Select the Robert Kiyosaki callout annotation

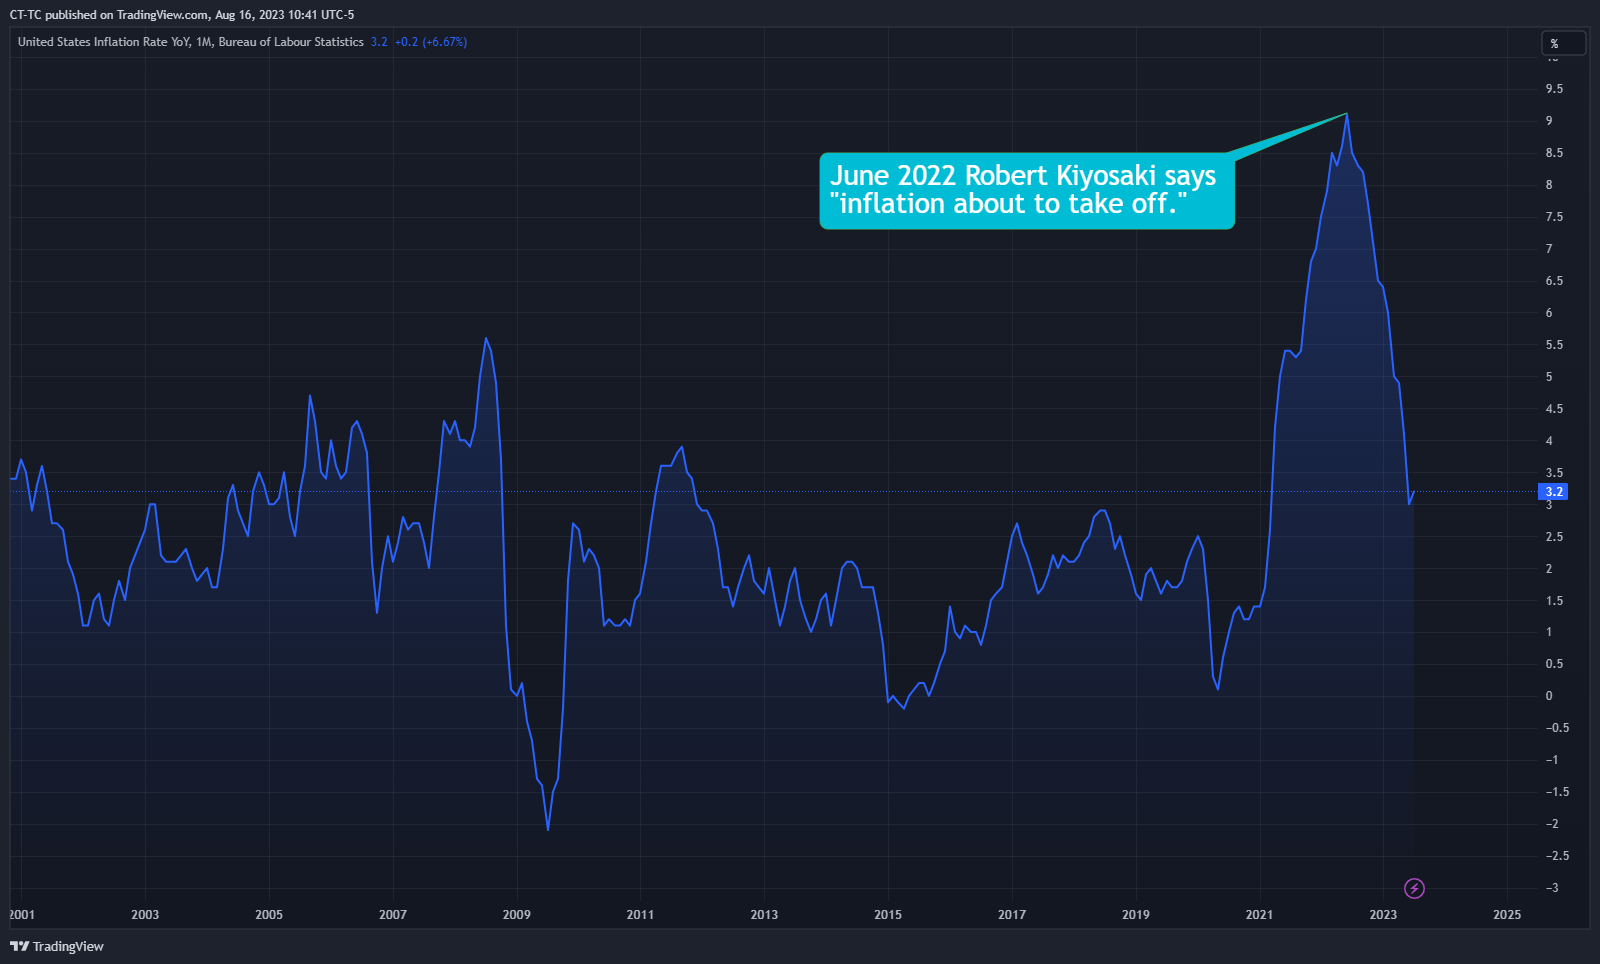[1026, 190]
